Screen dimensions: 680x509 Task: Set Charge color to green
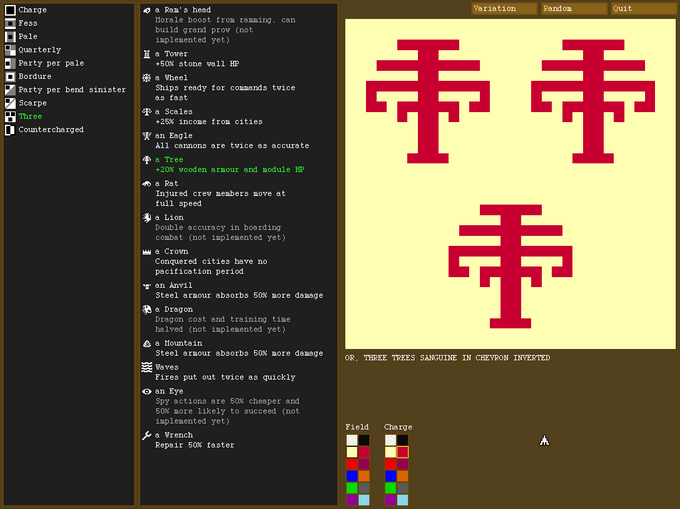390,488
